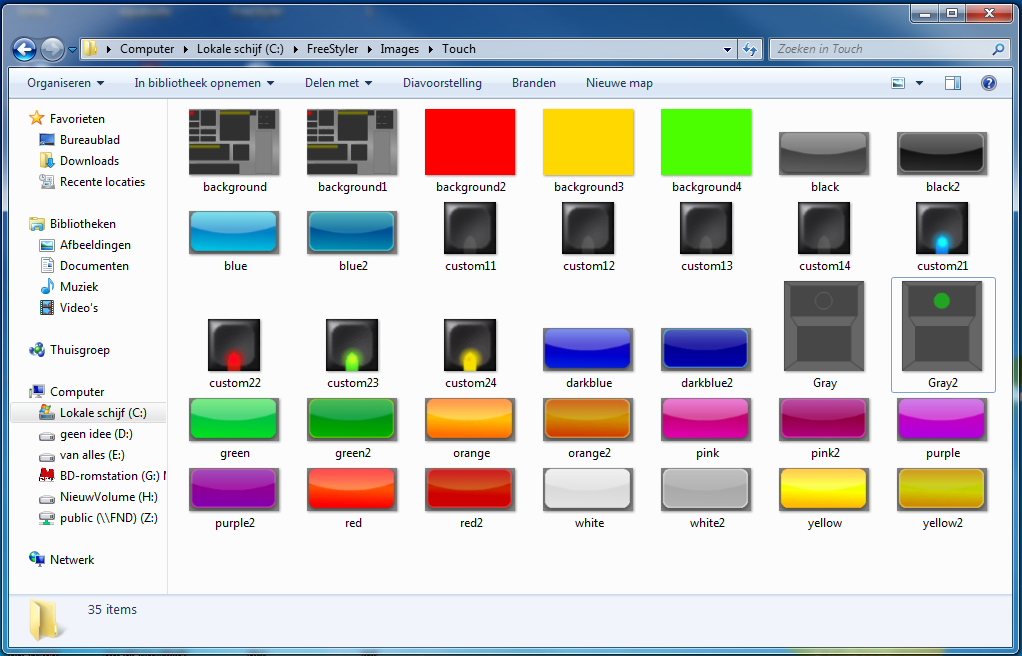
Task: Select the custom21 blue light icon
Action: tap(942, 228)
